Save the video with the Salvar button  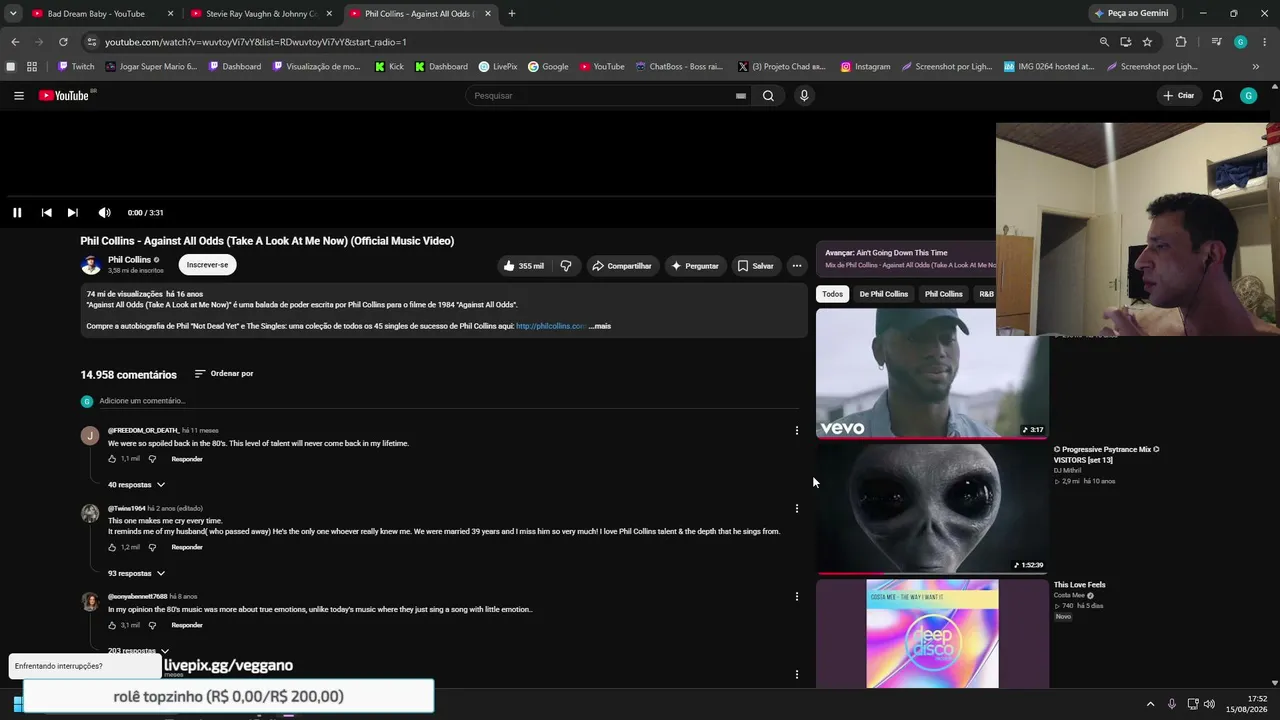click(x=756, y=266)
